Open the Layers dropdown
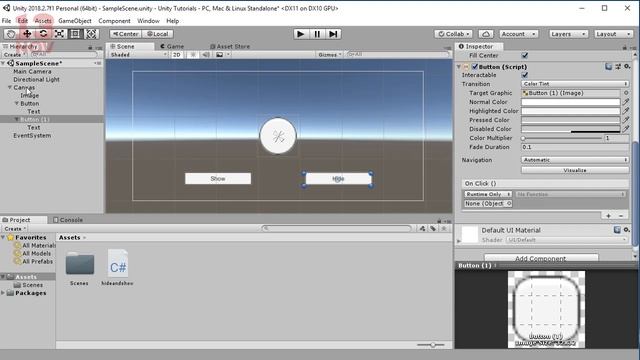Screen dimensions: 640x360 [569, 34]
